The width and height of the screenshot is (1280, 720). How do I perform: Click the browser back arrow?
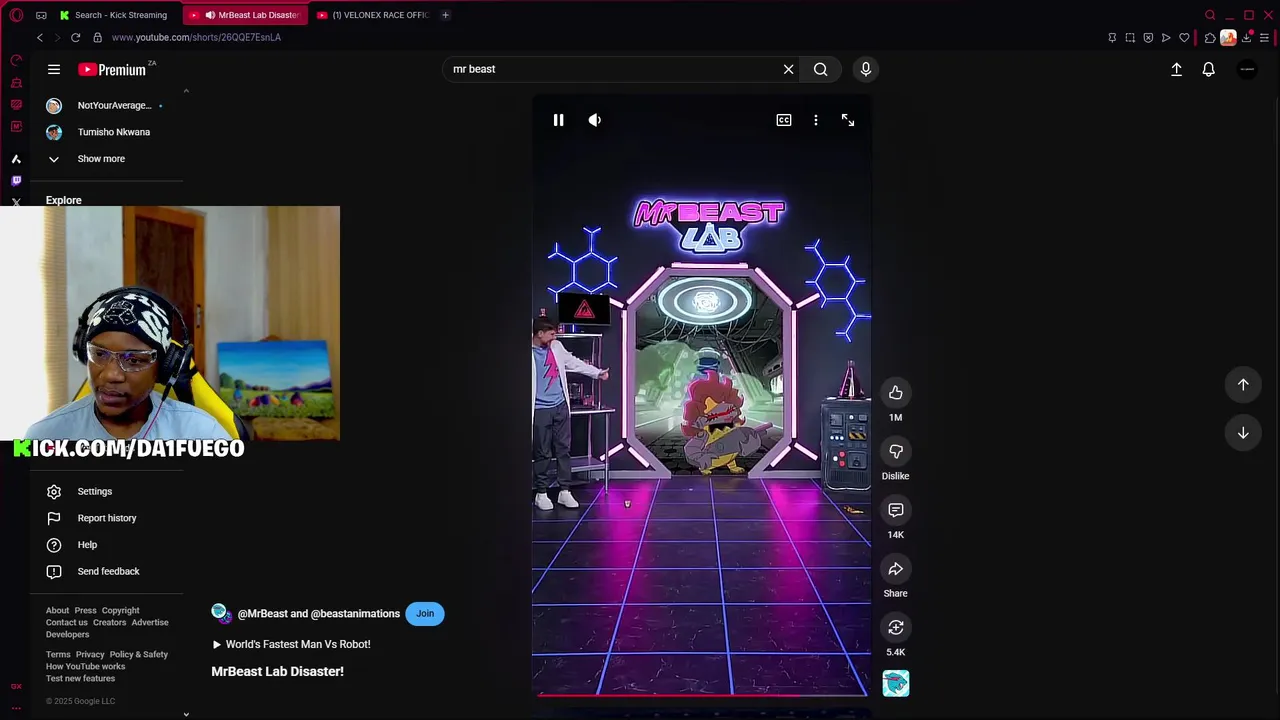coord(40,38)
